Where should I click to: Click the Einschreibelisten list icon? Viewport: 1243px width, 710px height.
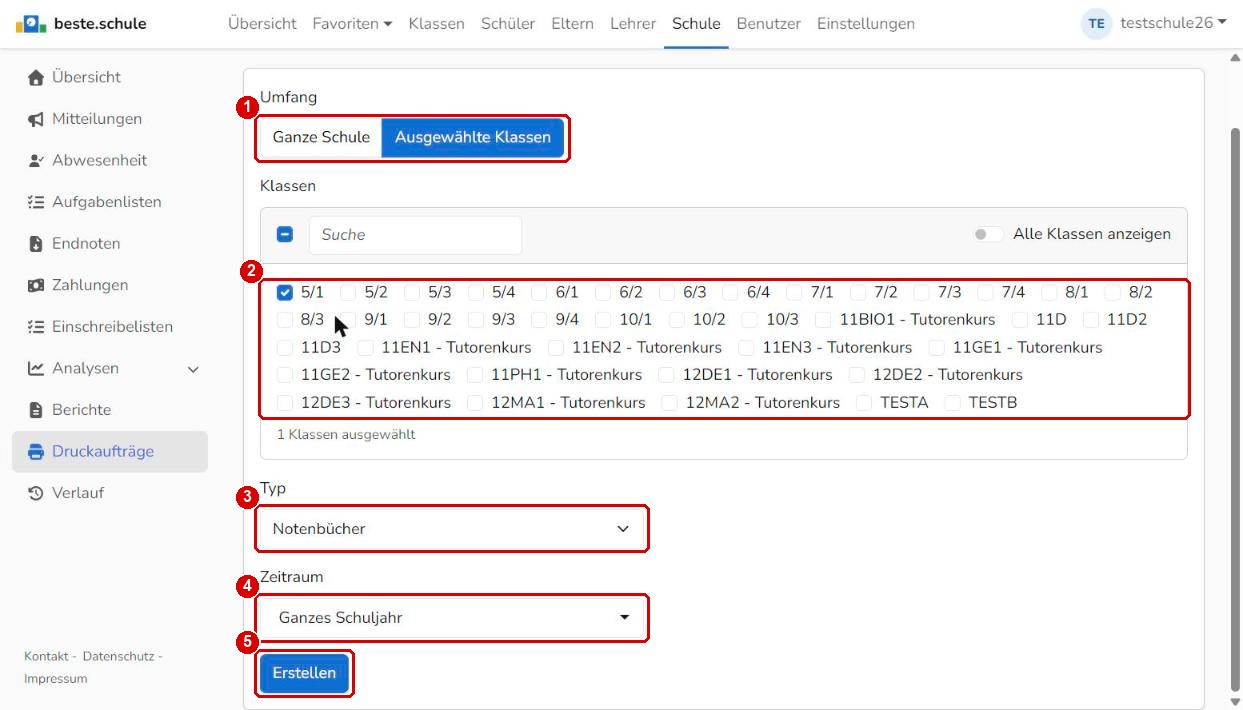[x=36, y=327]
